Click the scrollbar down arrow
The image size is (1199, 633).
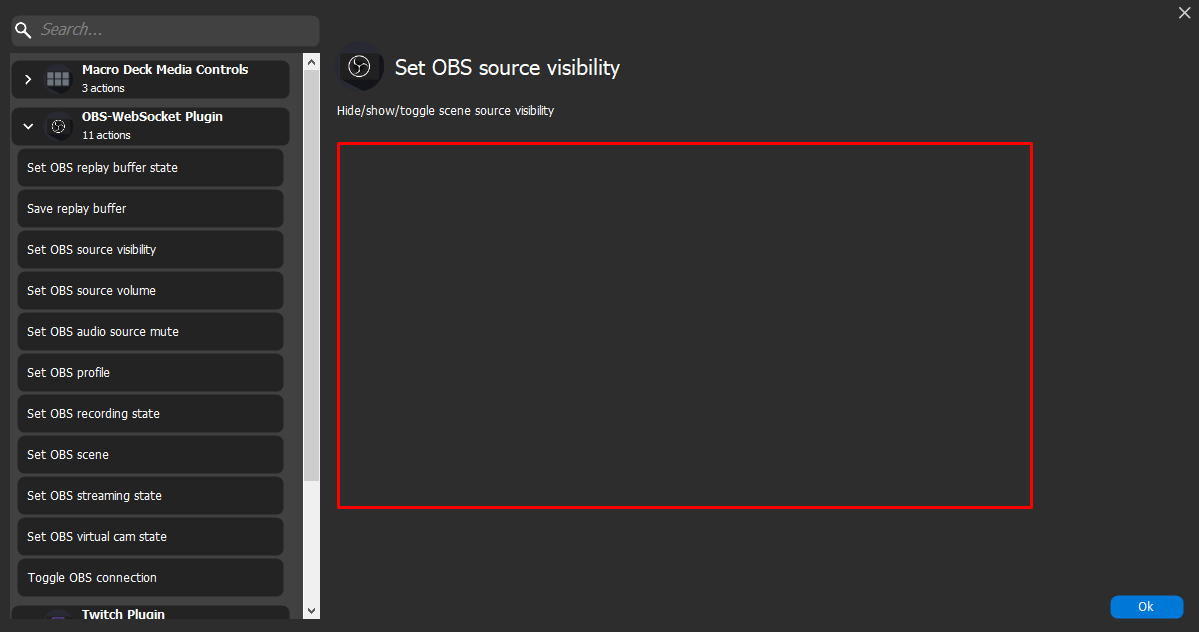pyautogui.click(x=311, y=610)
